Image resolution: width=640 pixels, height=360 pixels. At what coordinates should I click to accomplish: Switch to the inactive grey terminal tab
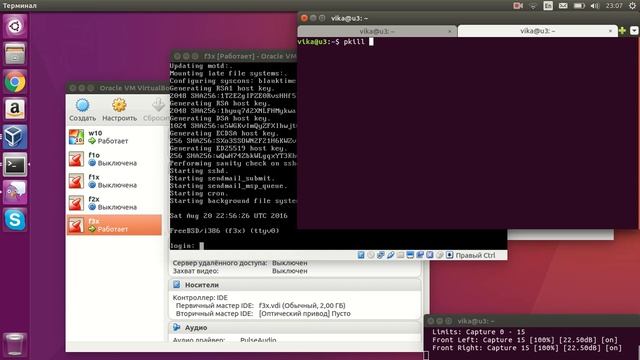[x=377, y=31]
